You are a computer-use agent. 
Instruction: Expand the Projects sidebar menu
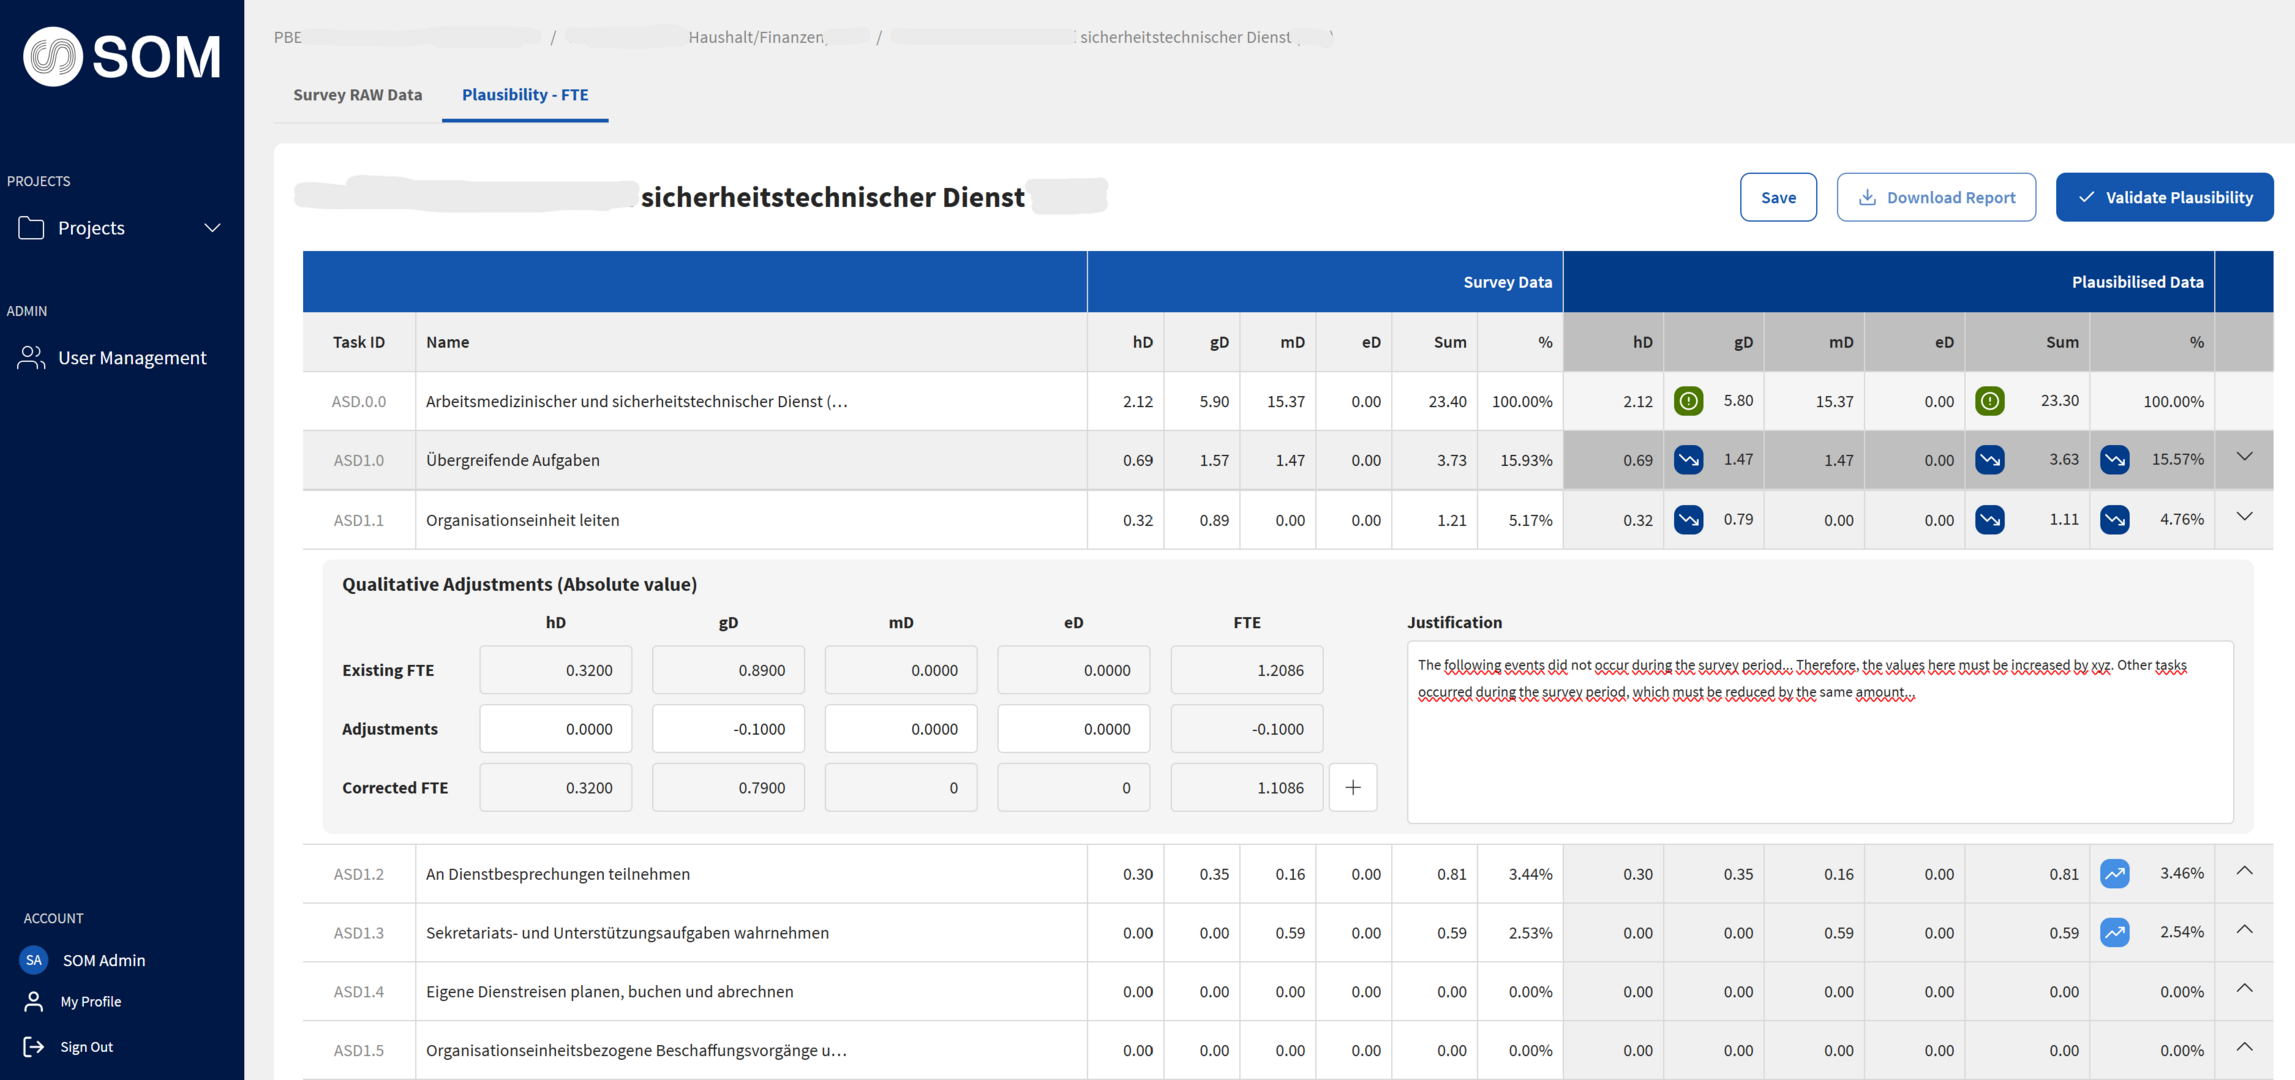tap(120, 228)
